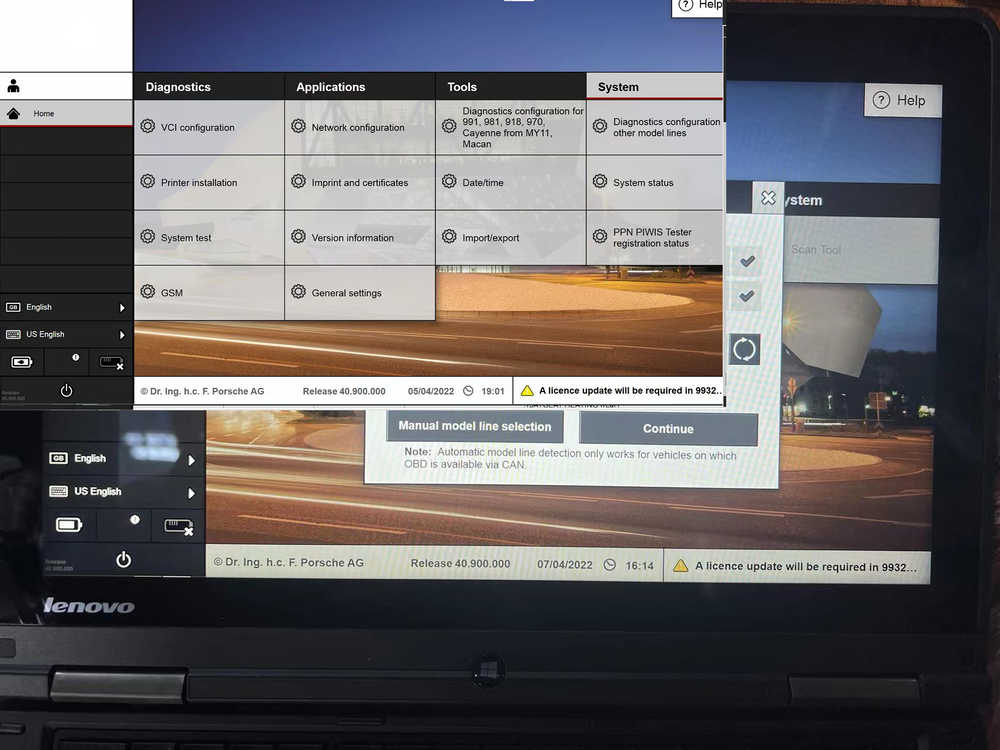Click VCI disconnected icon on laptop screen
The width and height of the screenshot is (1000, 750).
[179, 526]
